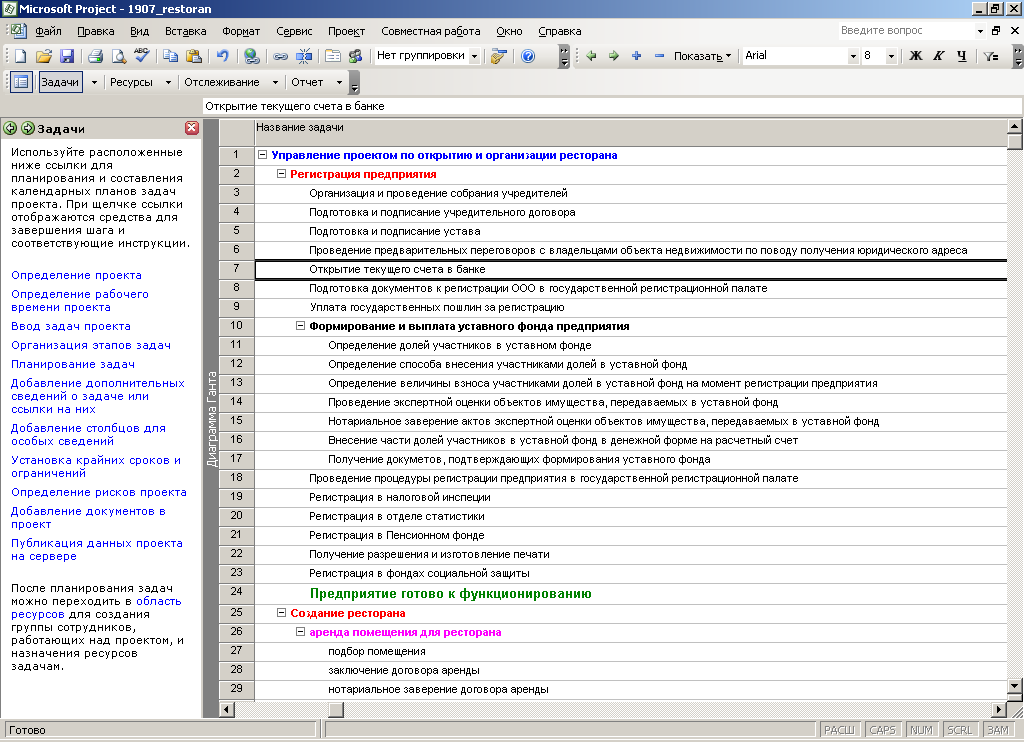
Task: Click the Link Tasks chain icon
Action: click(281, 56)
